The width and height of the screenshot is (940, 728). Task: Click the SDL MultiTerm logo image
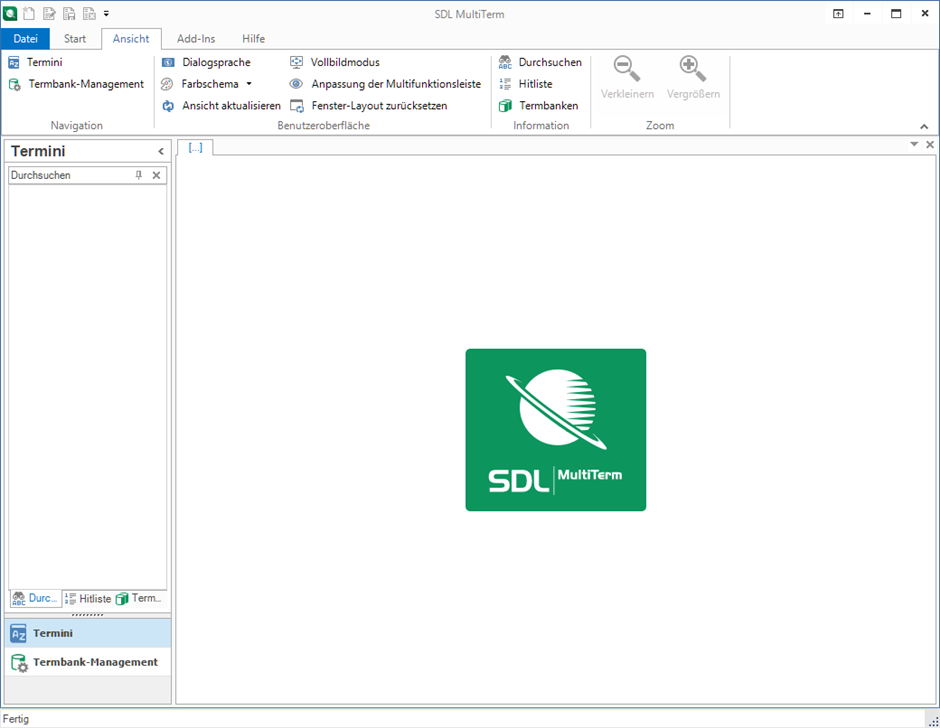point(556,430)
